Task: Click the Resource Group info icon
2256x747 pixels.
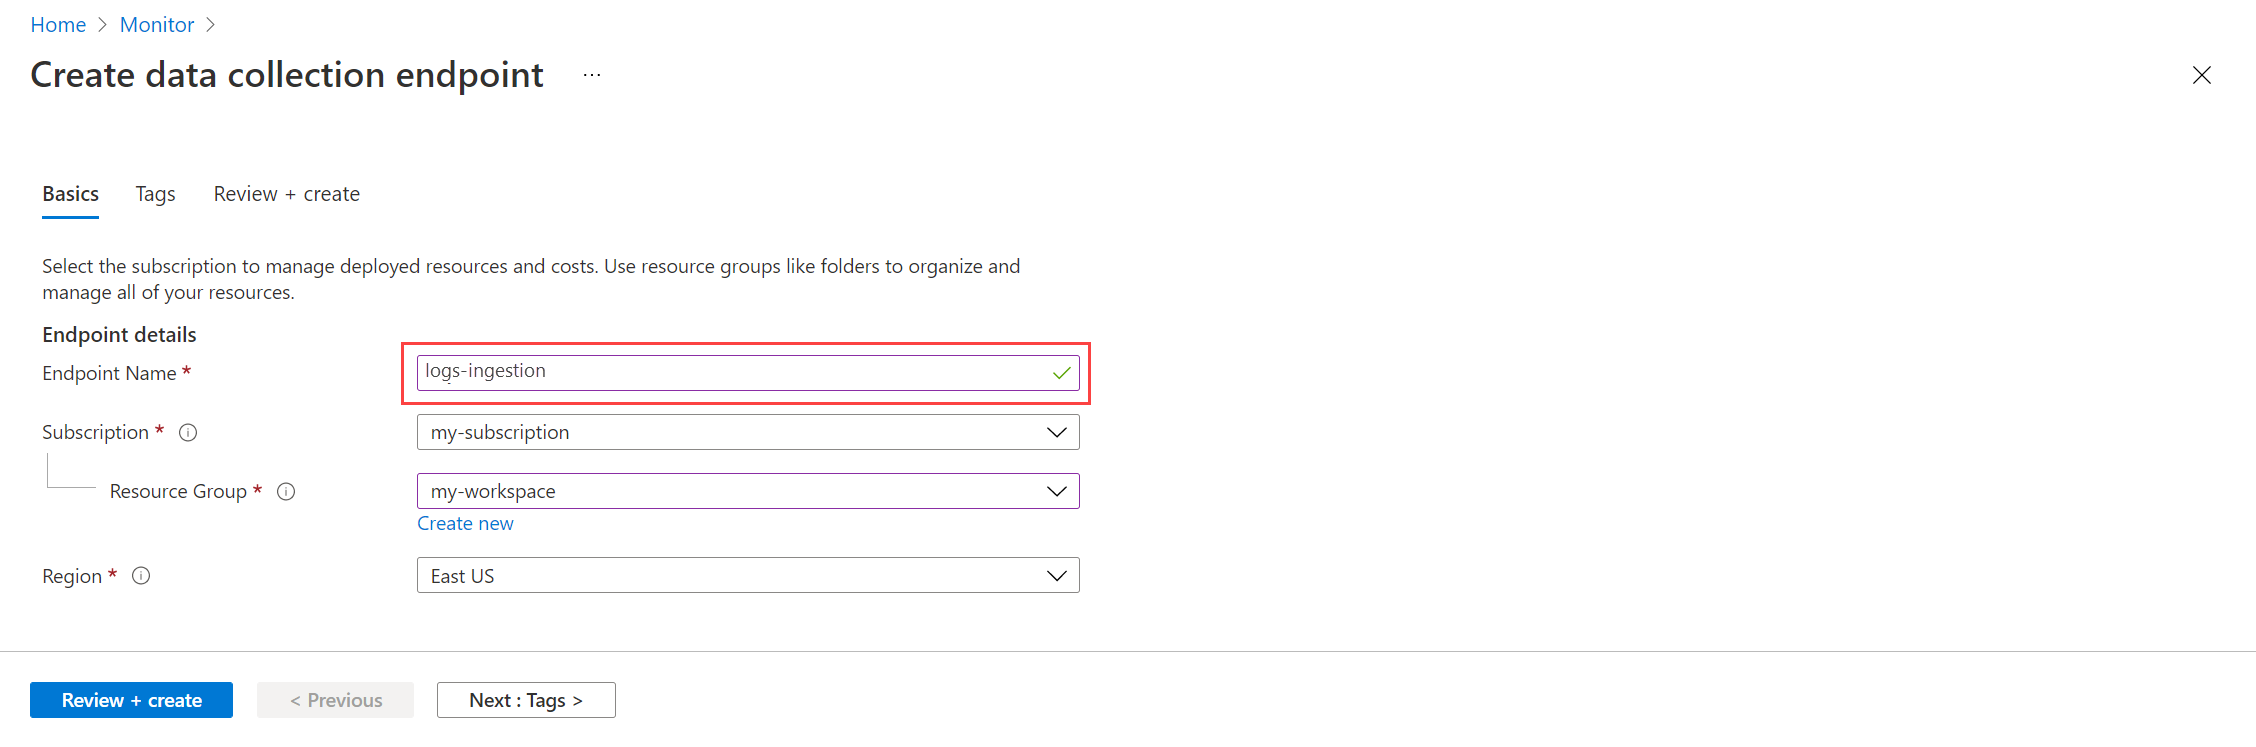Action: tap(286, 491)
